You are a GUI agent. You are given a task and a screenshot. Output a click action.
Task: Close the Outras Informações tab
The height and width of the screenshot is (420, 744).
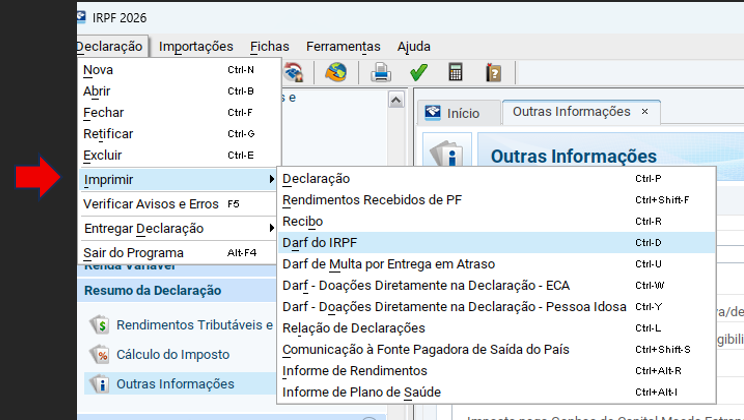(x=645, y=112)
